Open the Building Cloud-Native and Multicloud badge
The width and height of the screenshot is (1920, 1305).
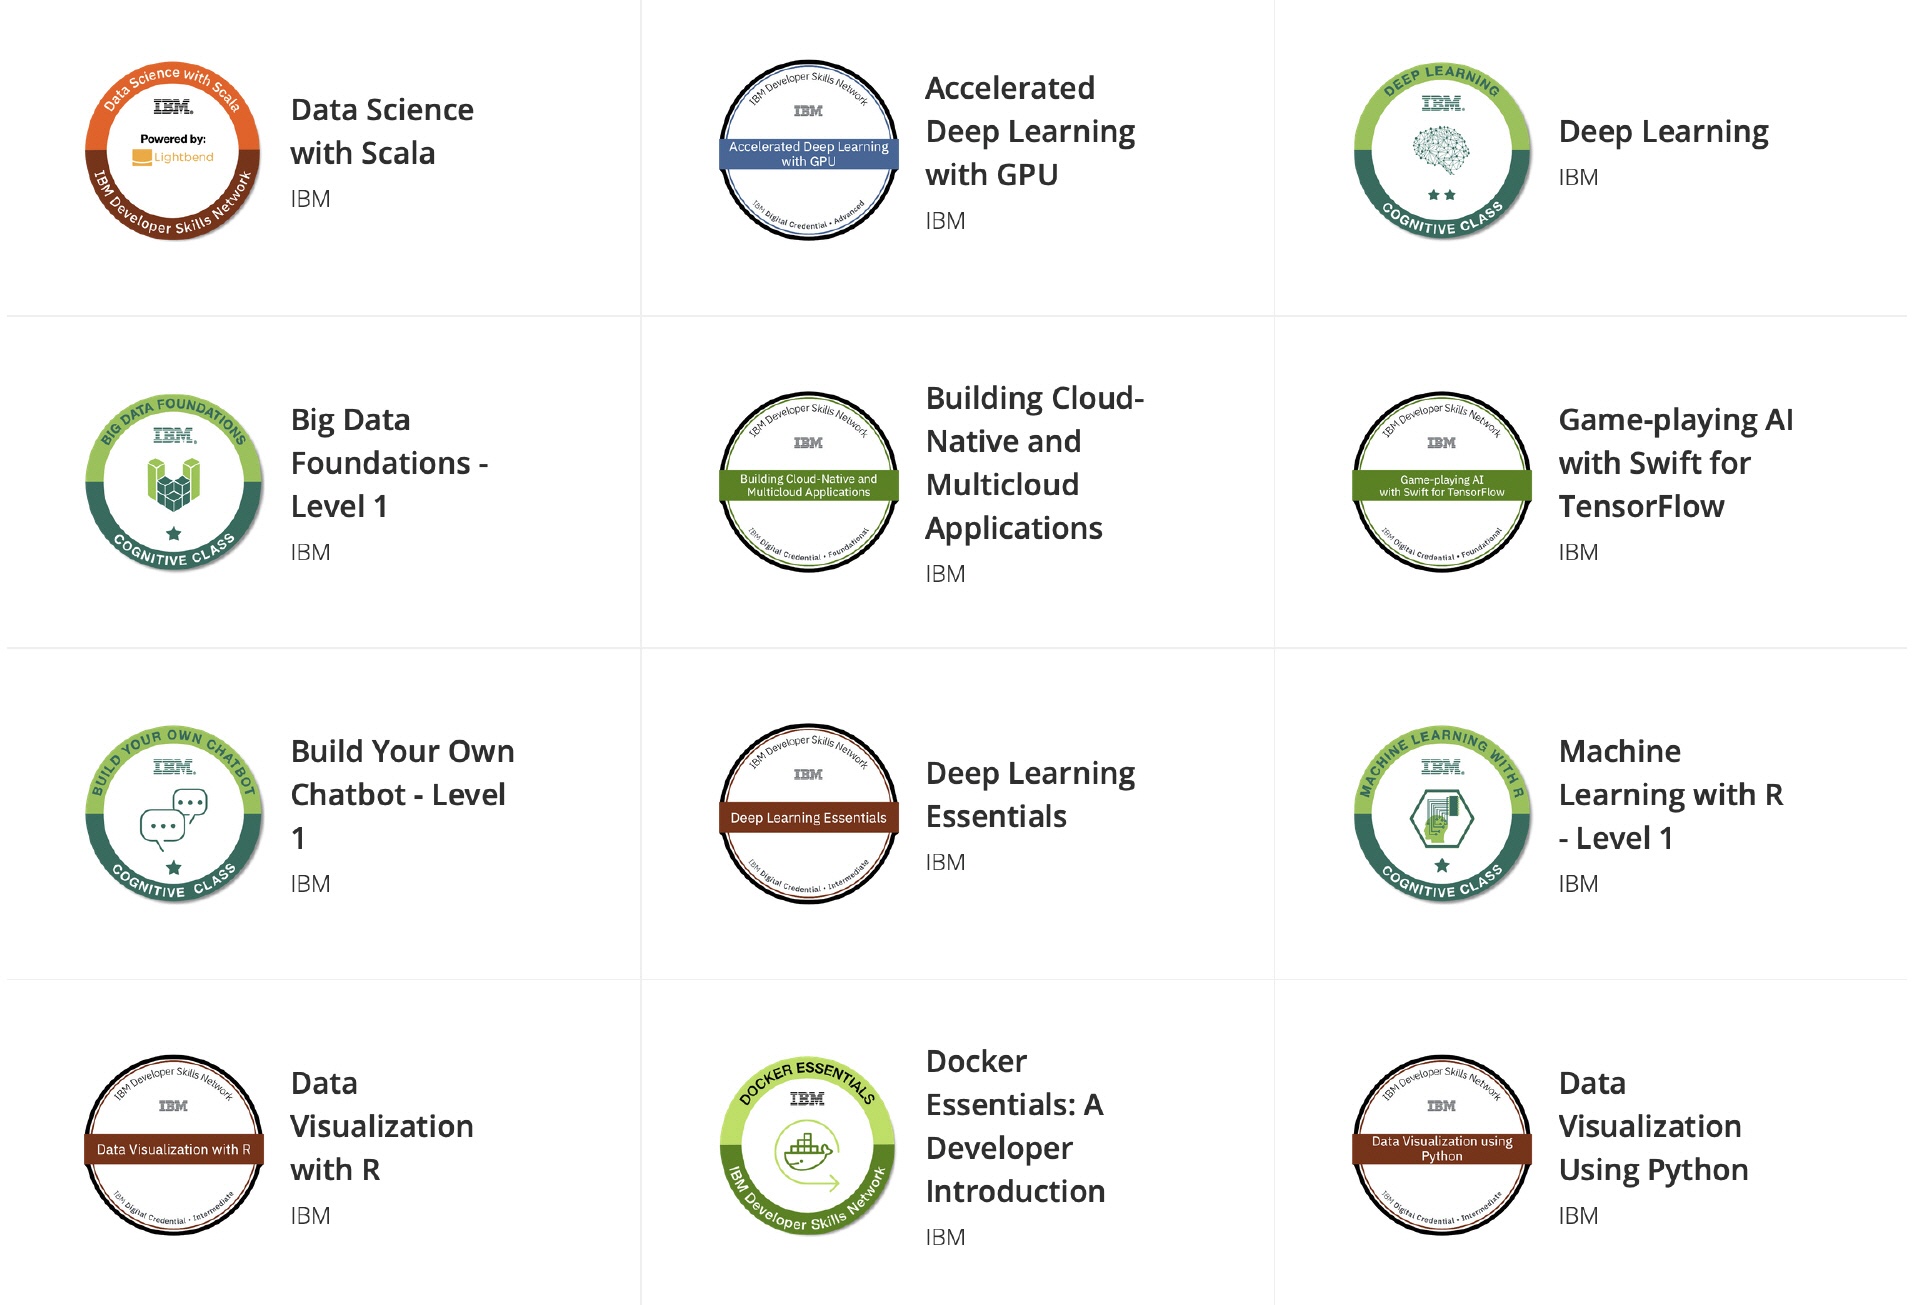809,483
